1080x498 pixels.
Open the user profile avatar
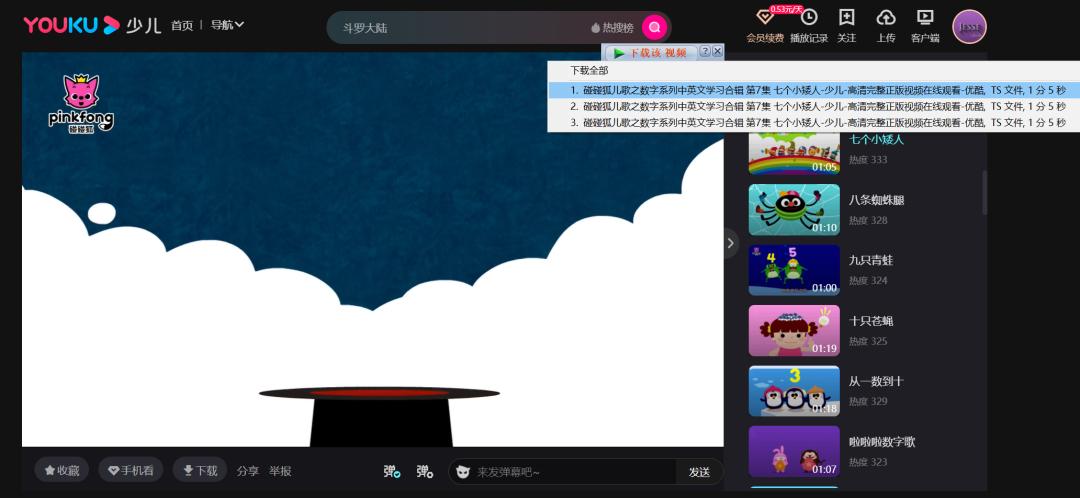970,27
